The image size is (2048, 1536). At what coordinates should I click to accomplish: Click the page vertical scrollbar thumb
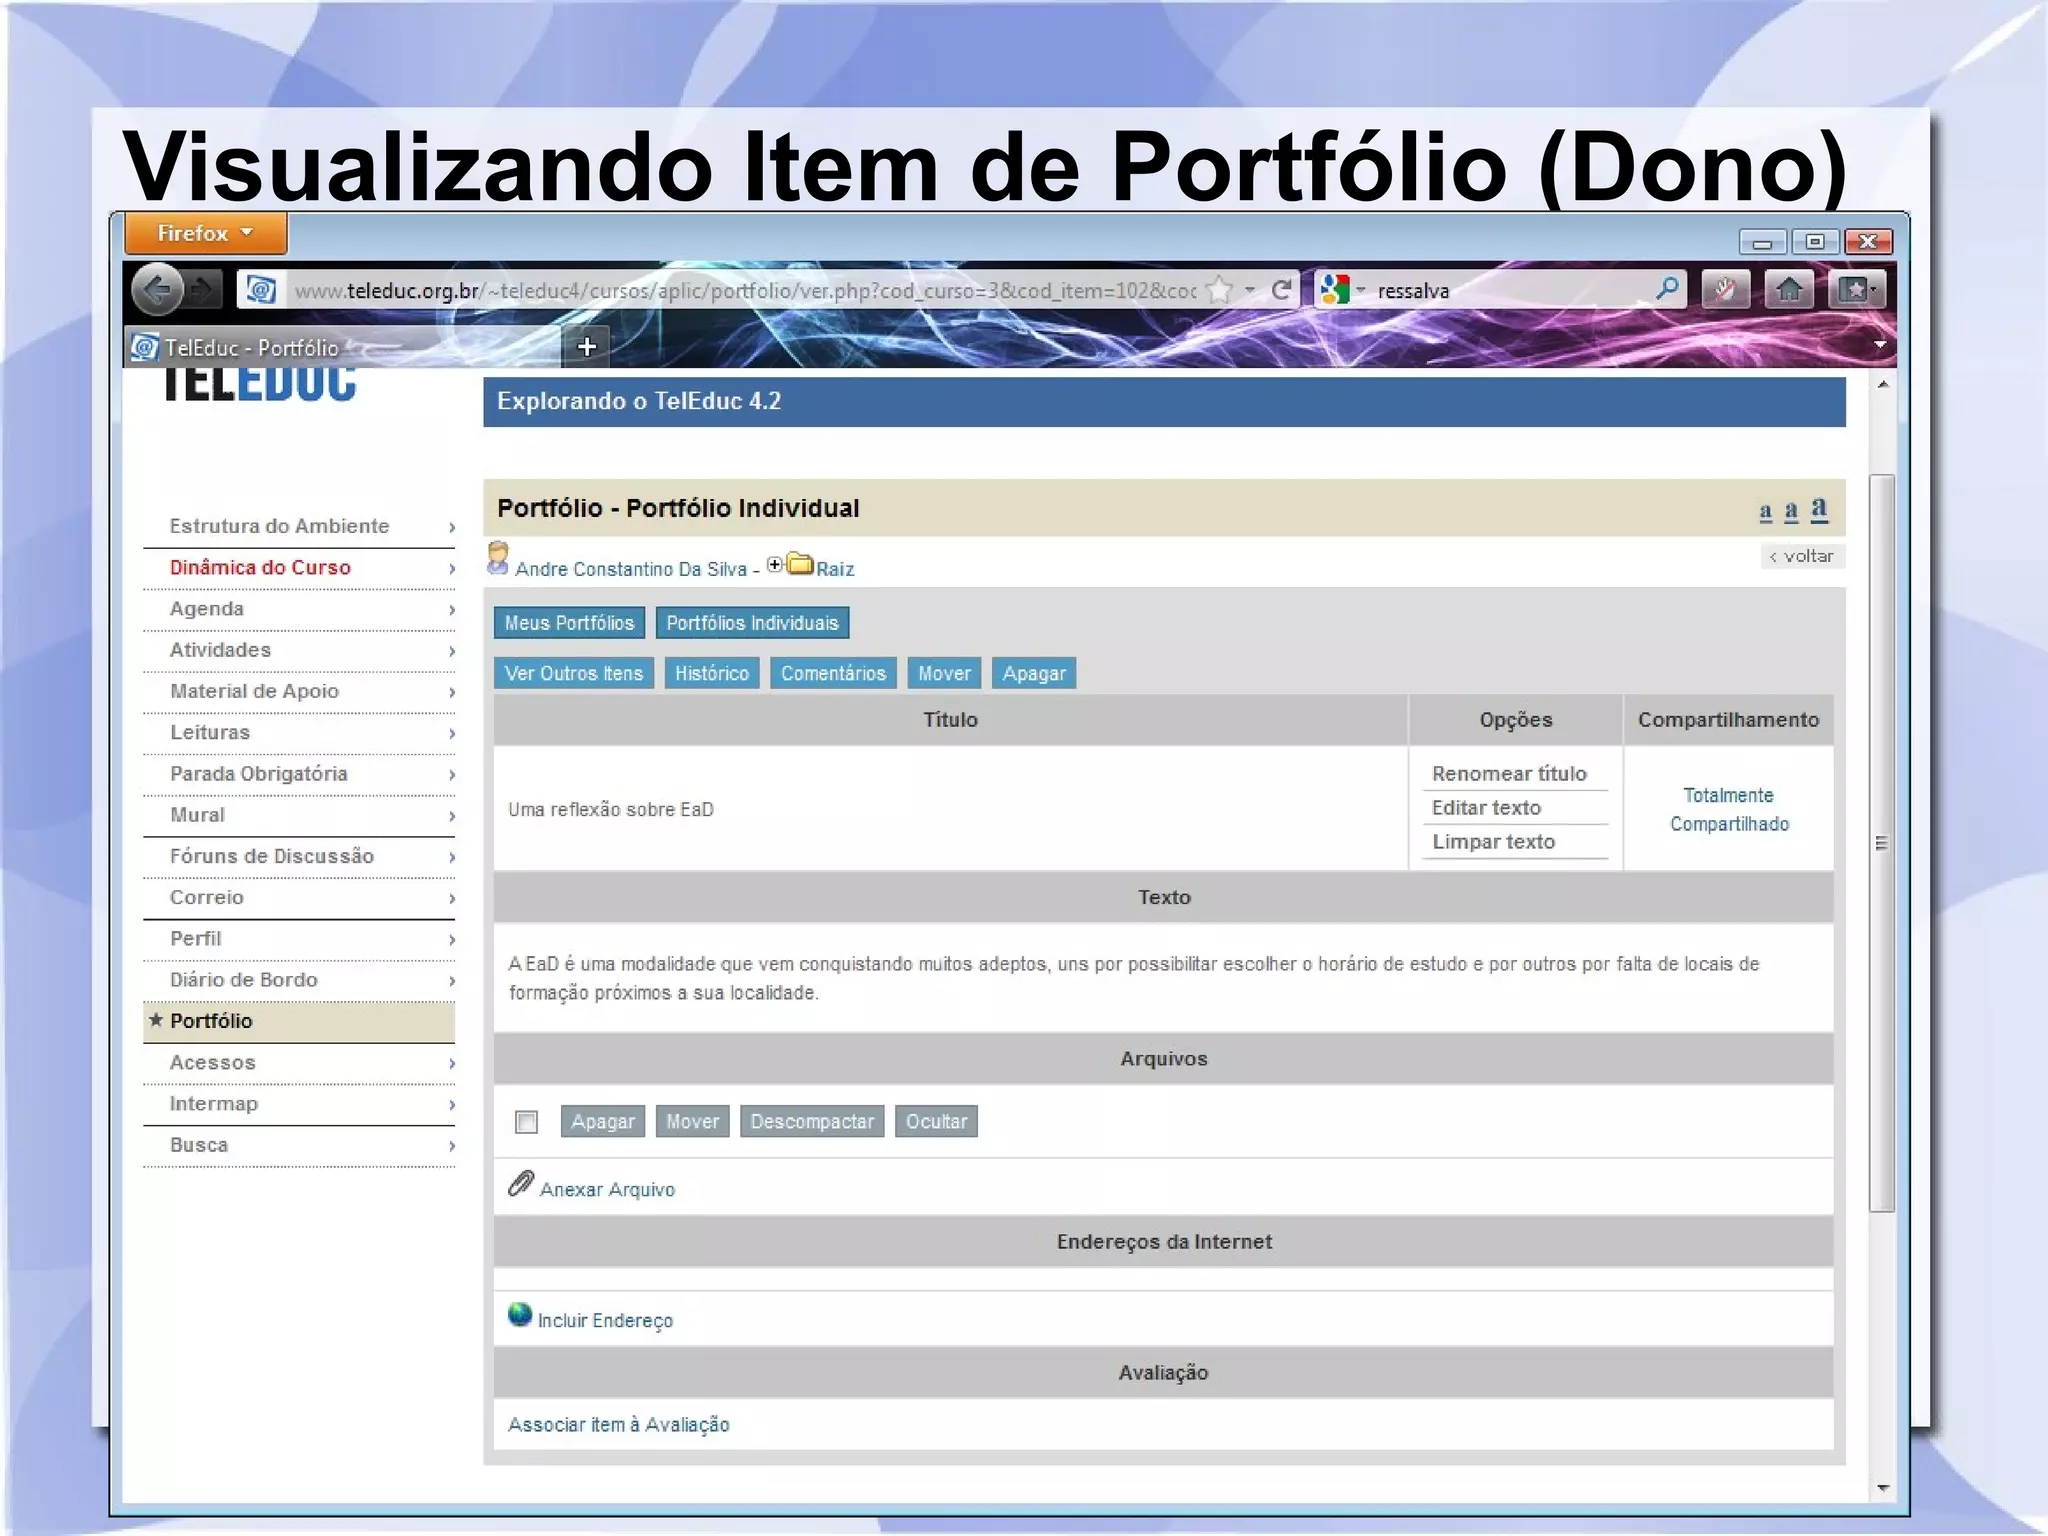(x=1881, y=843)
